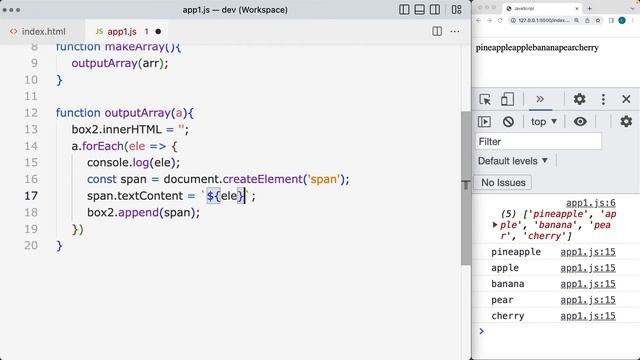Click 'console.log(ele);' on line 15
The width and height of the screenshot is (640, 360).
(x=133, y=162)
